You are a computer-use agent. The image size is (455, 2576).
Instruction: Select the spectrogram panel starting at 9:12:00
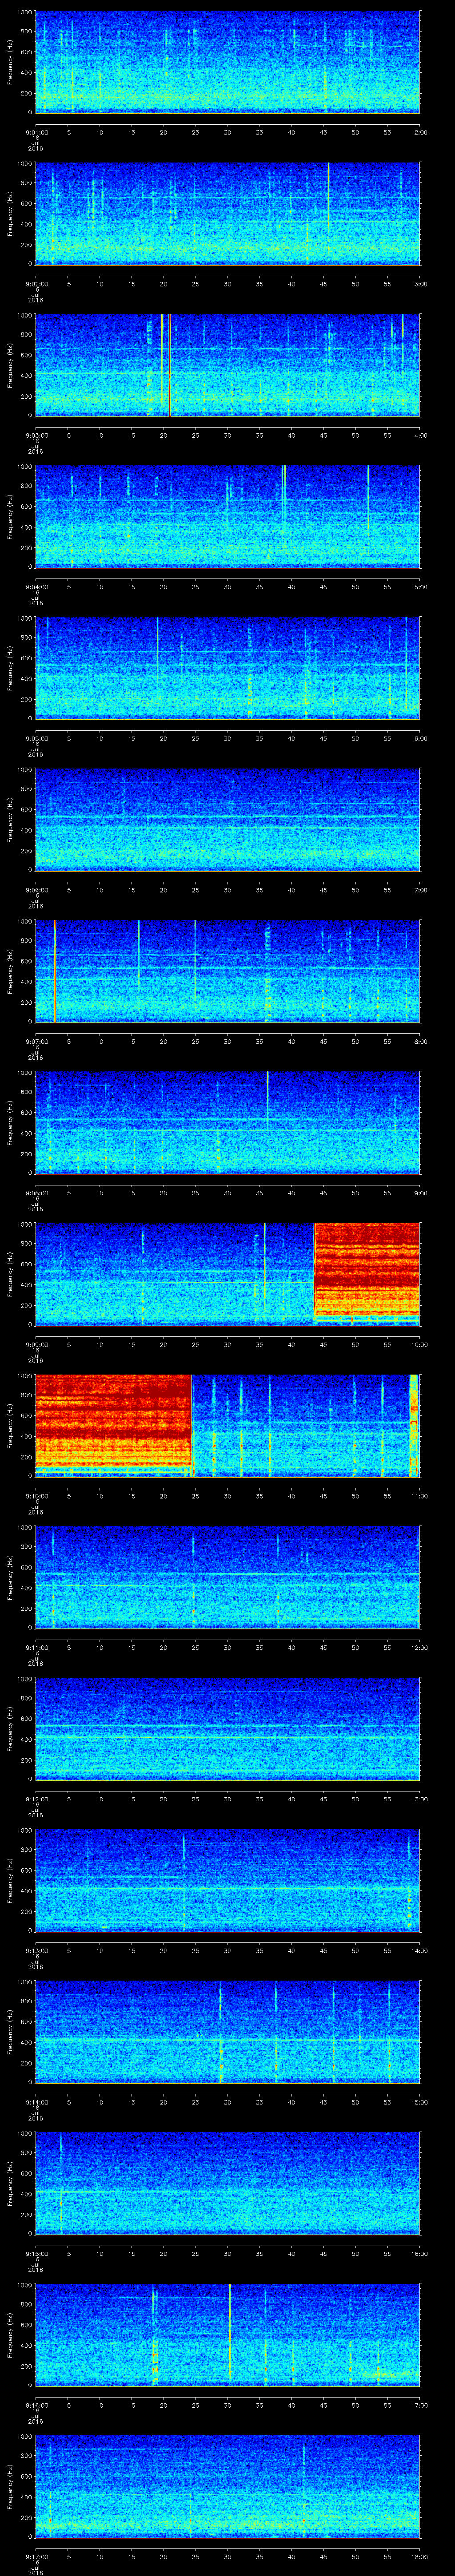tap(227, 1728)
